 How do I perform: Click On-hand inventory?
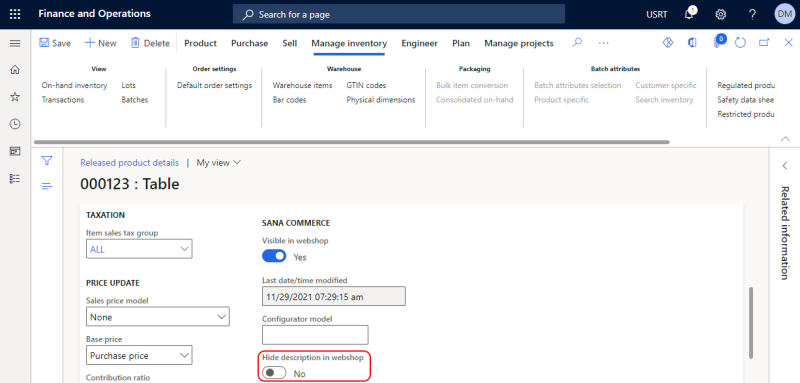pyautogui.click(x=74, y=85)
